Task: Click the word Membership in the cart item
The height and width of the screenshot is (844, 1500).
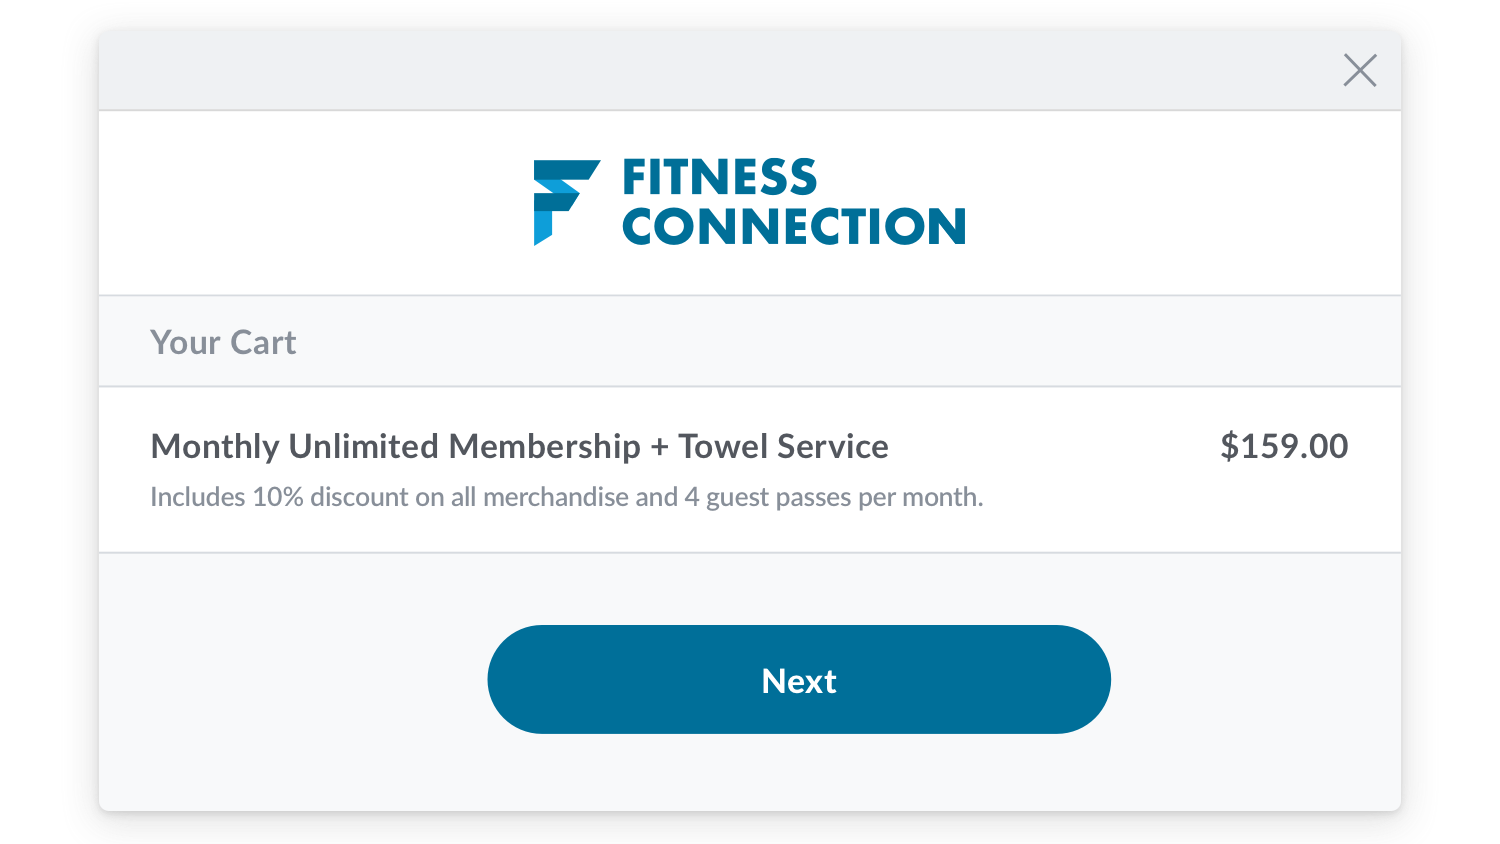Action: point(544,446)
